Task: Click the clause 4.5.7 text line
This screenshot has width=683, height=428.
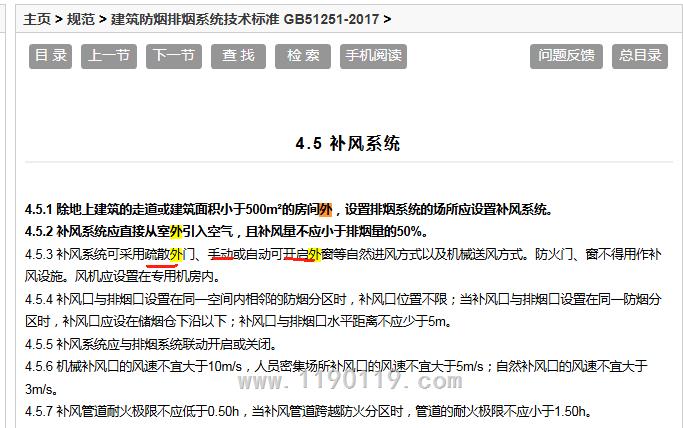Action: 300,410
